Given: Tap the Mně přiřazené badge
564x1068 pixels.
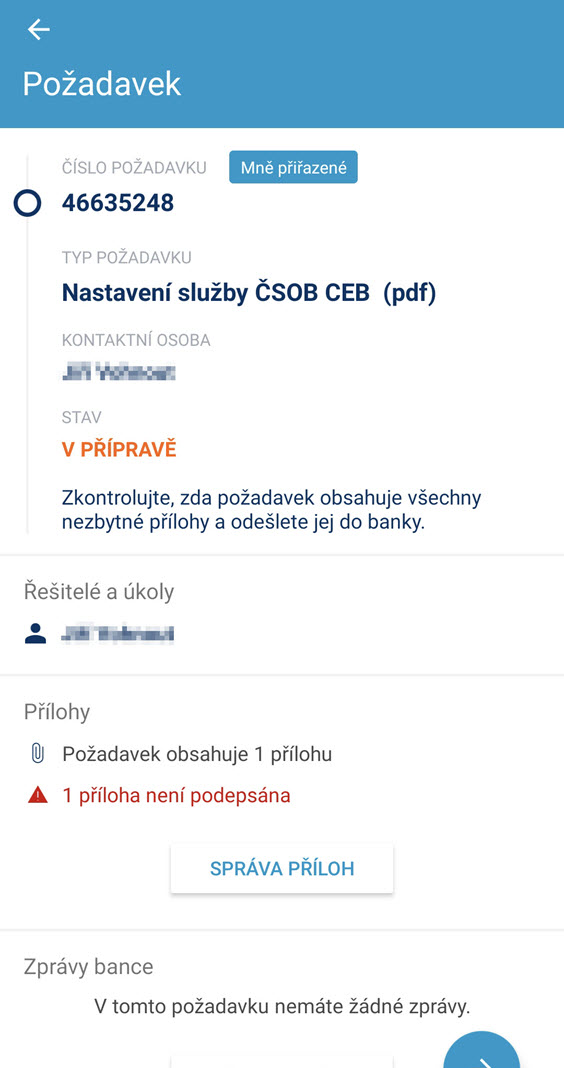Looking at the screenshot, I should pos(293,168).
